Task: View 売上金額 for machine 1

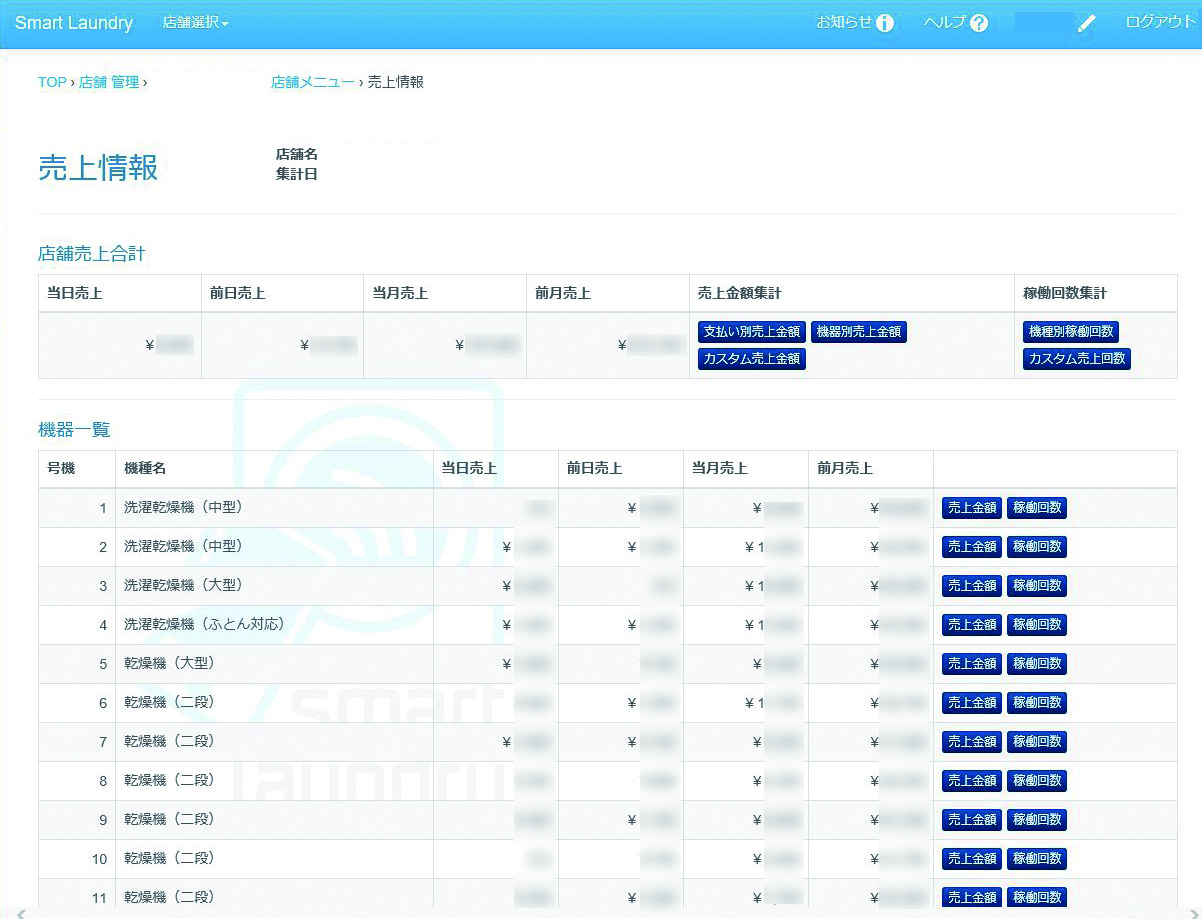Action: tap(972, 508)
